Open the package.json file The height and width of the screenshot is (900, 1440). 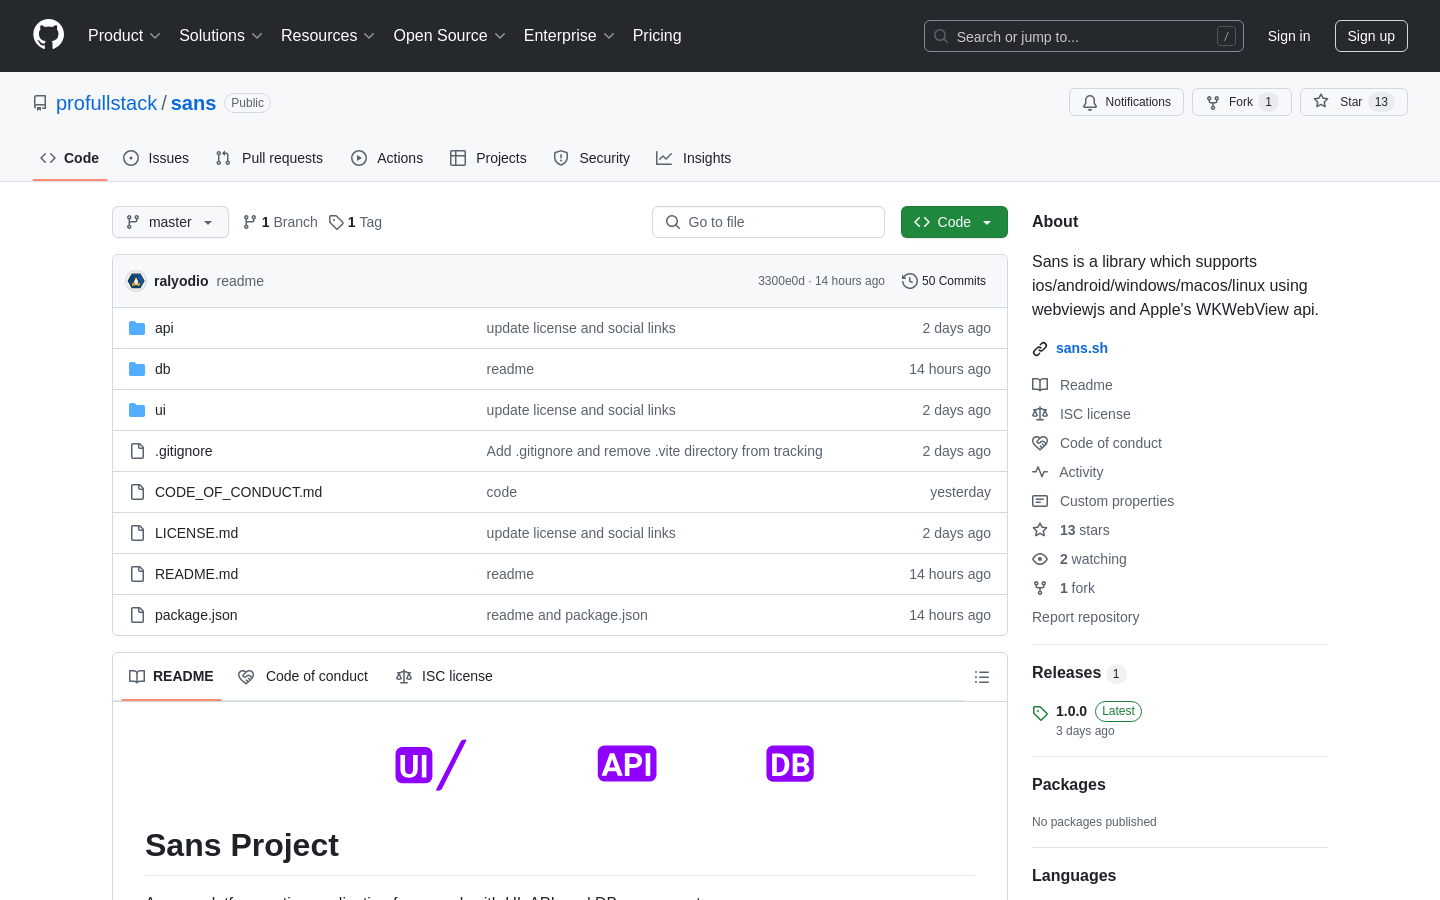click(x=196, y=615)
